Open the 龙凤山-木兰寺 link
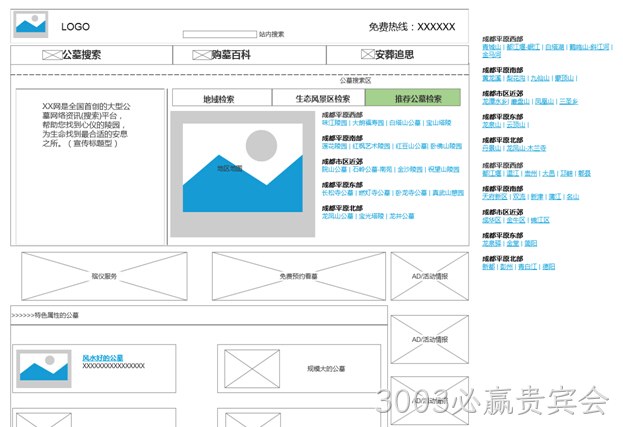623x427 pixels. (526, 149)
